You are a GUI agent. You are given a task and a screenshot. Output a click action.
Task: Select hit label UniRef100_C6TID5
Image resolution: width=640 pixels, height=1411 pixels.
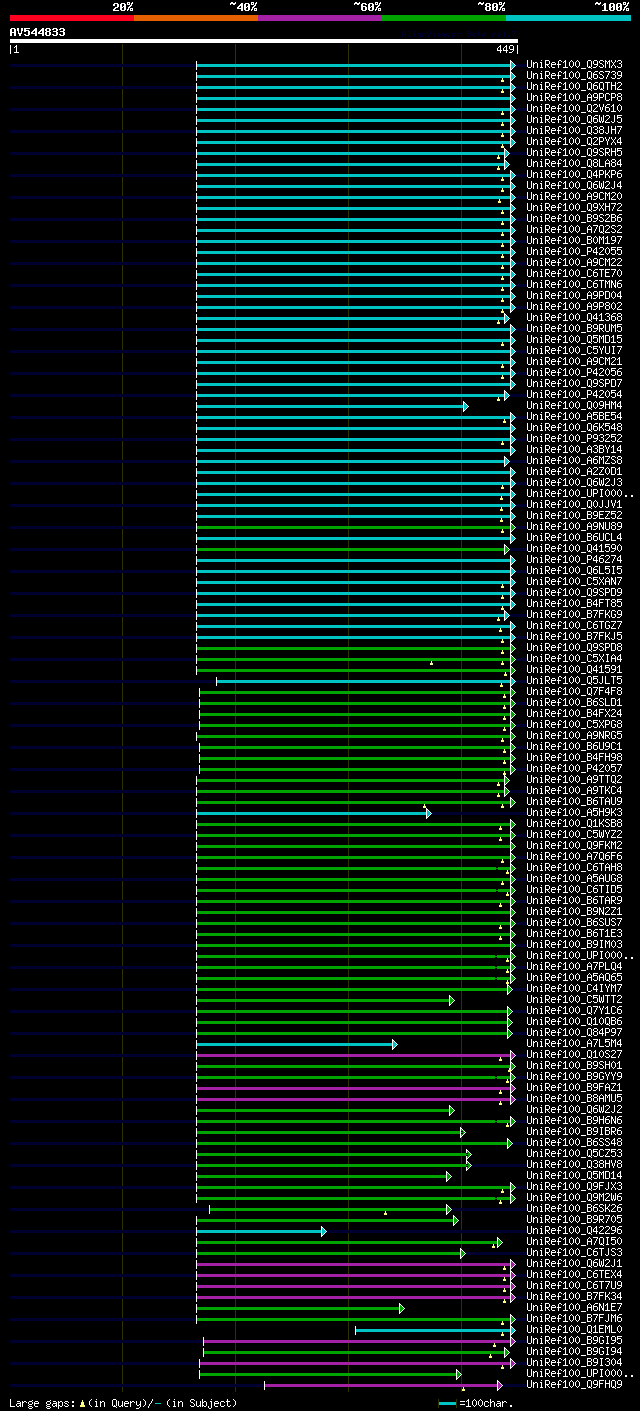click(x=573, y=889)
